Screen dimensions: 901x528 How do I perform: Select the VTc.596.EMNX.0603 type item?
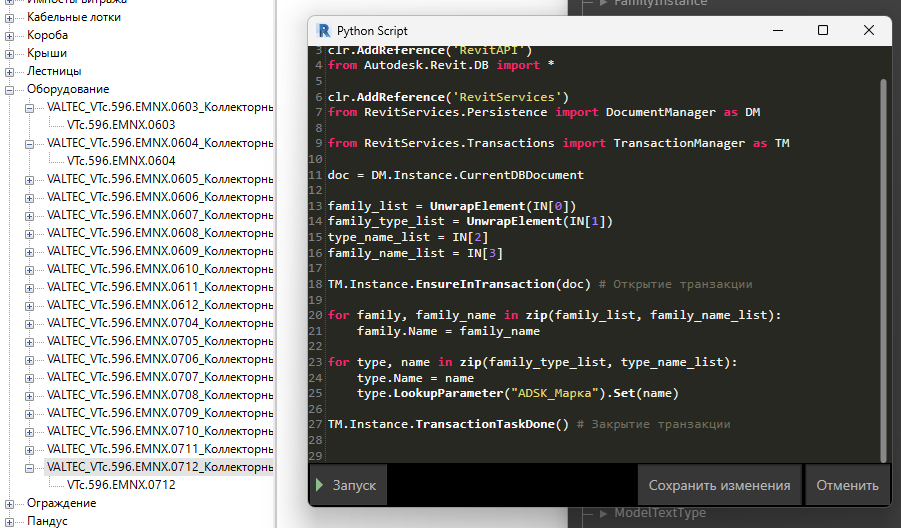click(x=121, y=125)
